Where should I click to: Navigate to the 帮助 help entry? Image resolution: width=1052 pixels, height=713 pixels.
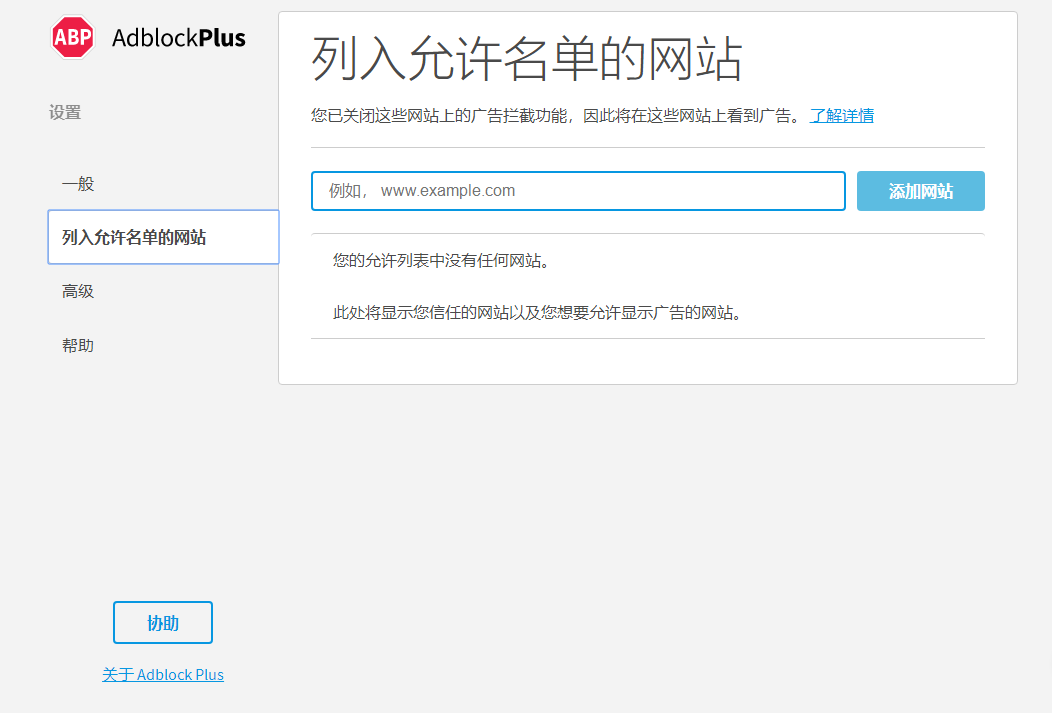(x=78, y=345)
